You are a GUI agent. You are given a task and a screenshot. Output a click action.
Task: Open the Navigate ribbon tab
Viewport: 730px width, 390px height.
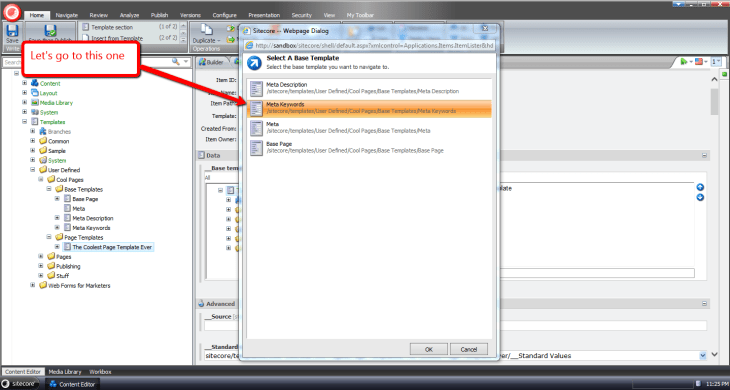pyautogui.click(x=67, y=15)
